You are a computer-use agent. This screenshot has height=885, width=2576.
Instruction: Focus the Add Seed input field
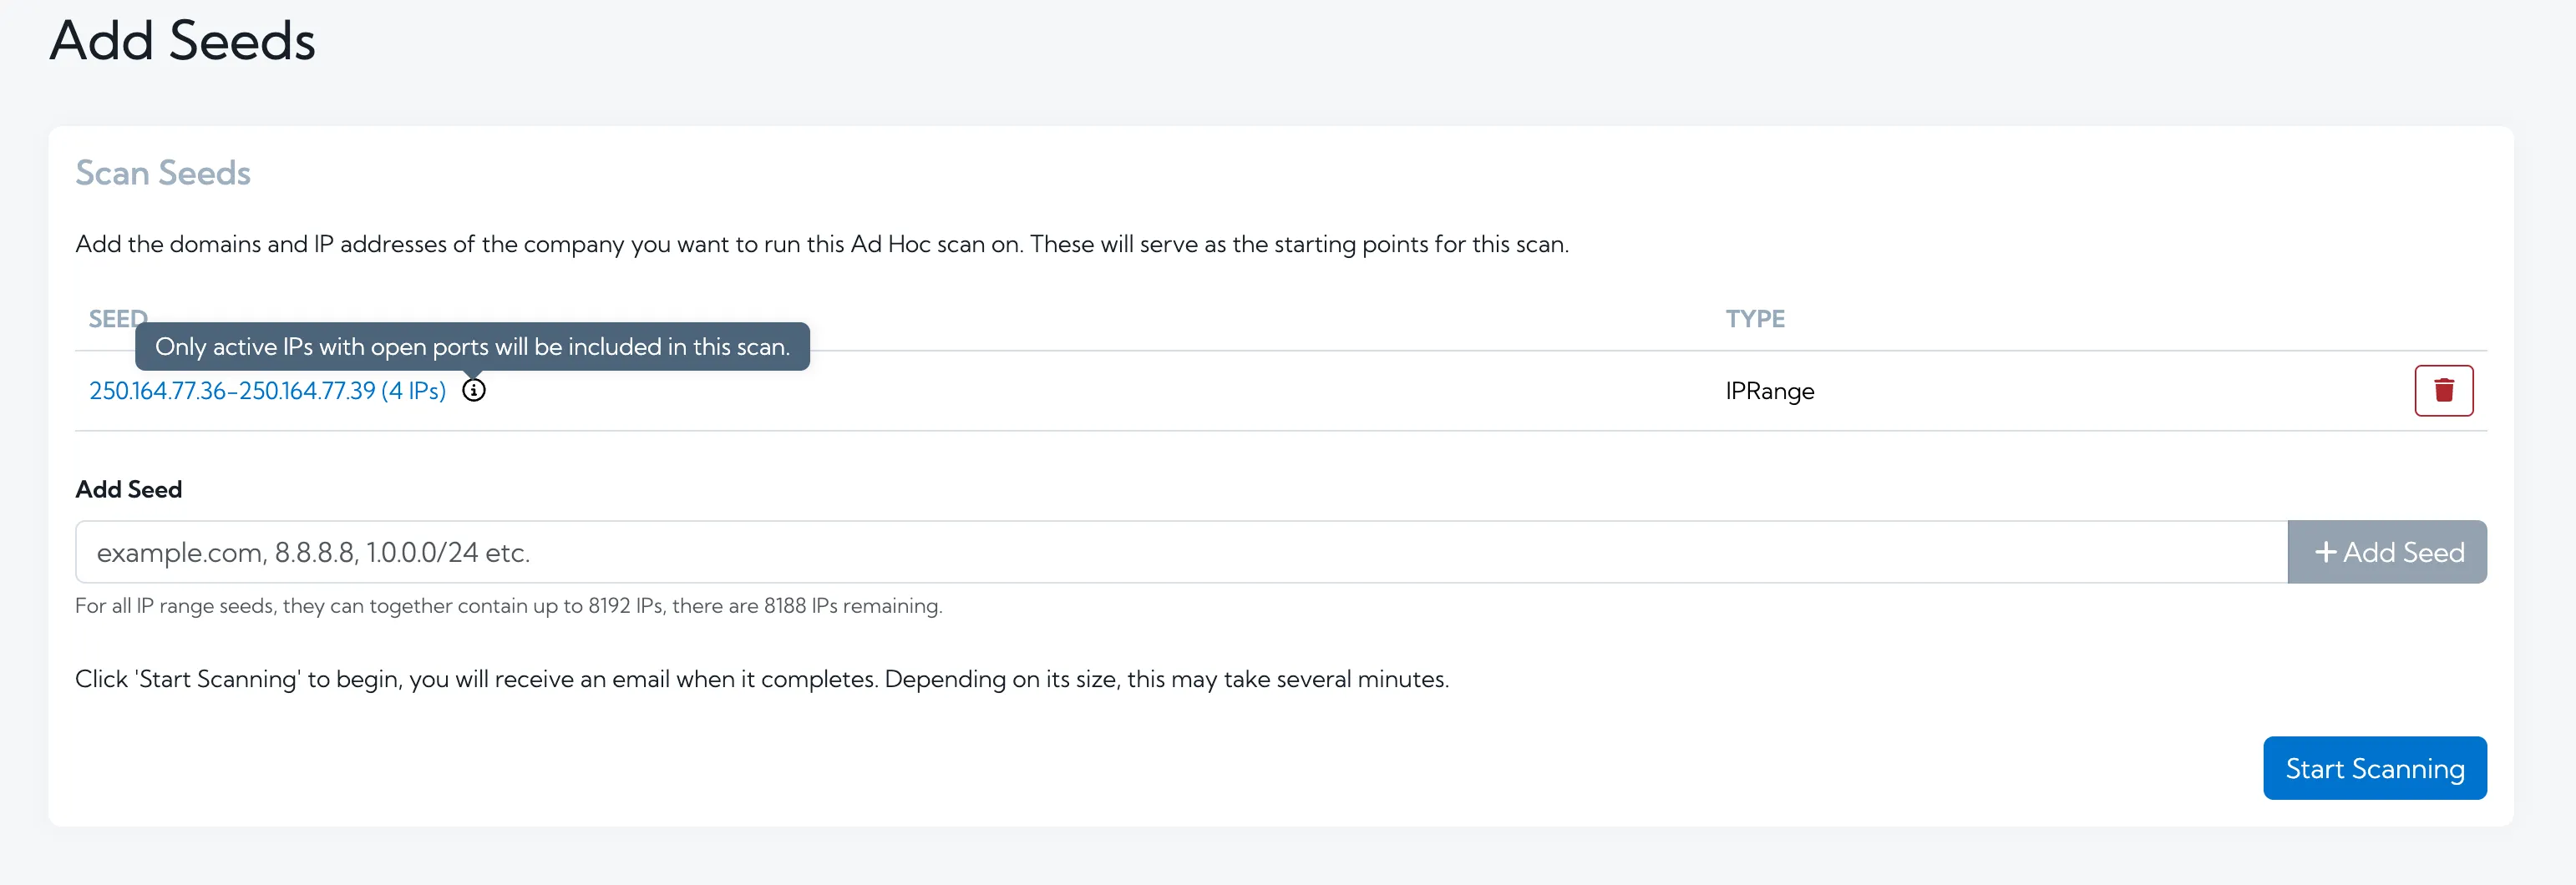pos(1181,552)
